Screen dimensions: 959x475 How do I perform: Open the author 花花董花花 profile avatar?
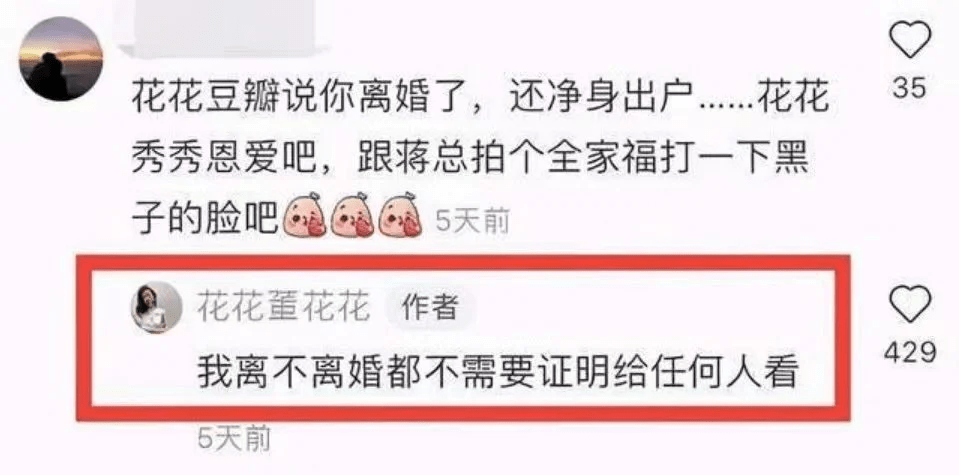(x=157, y=307)
